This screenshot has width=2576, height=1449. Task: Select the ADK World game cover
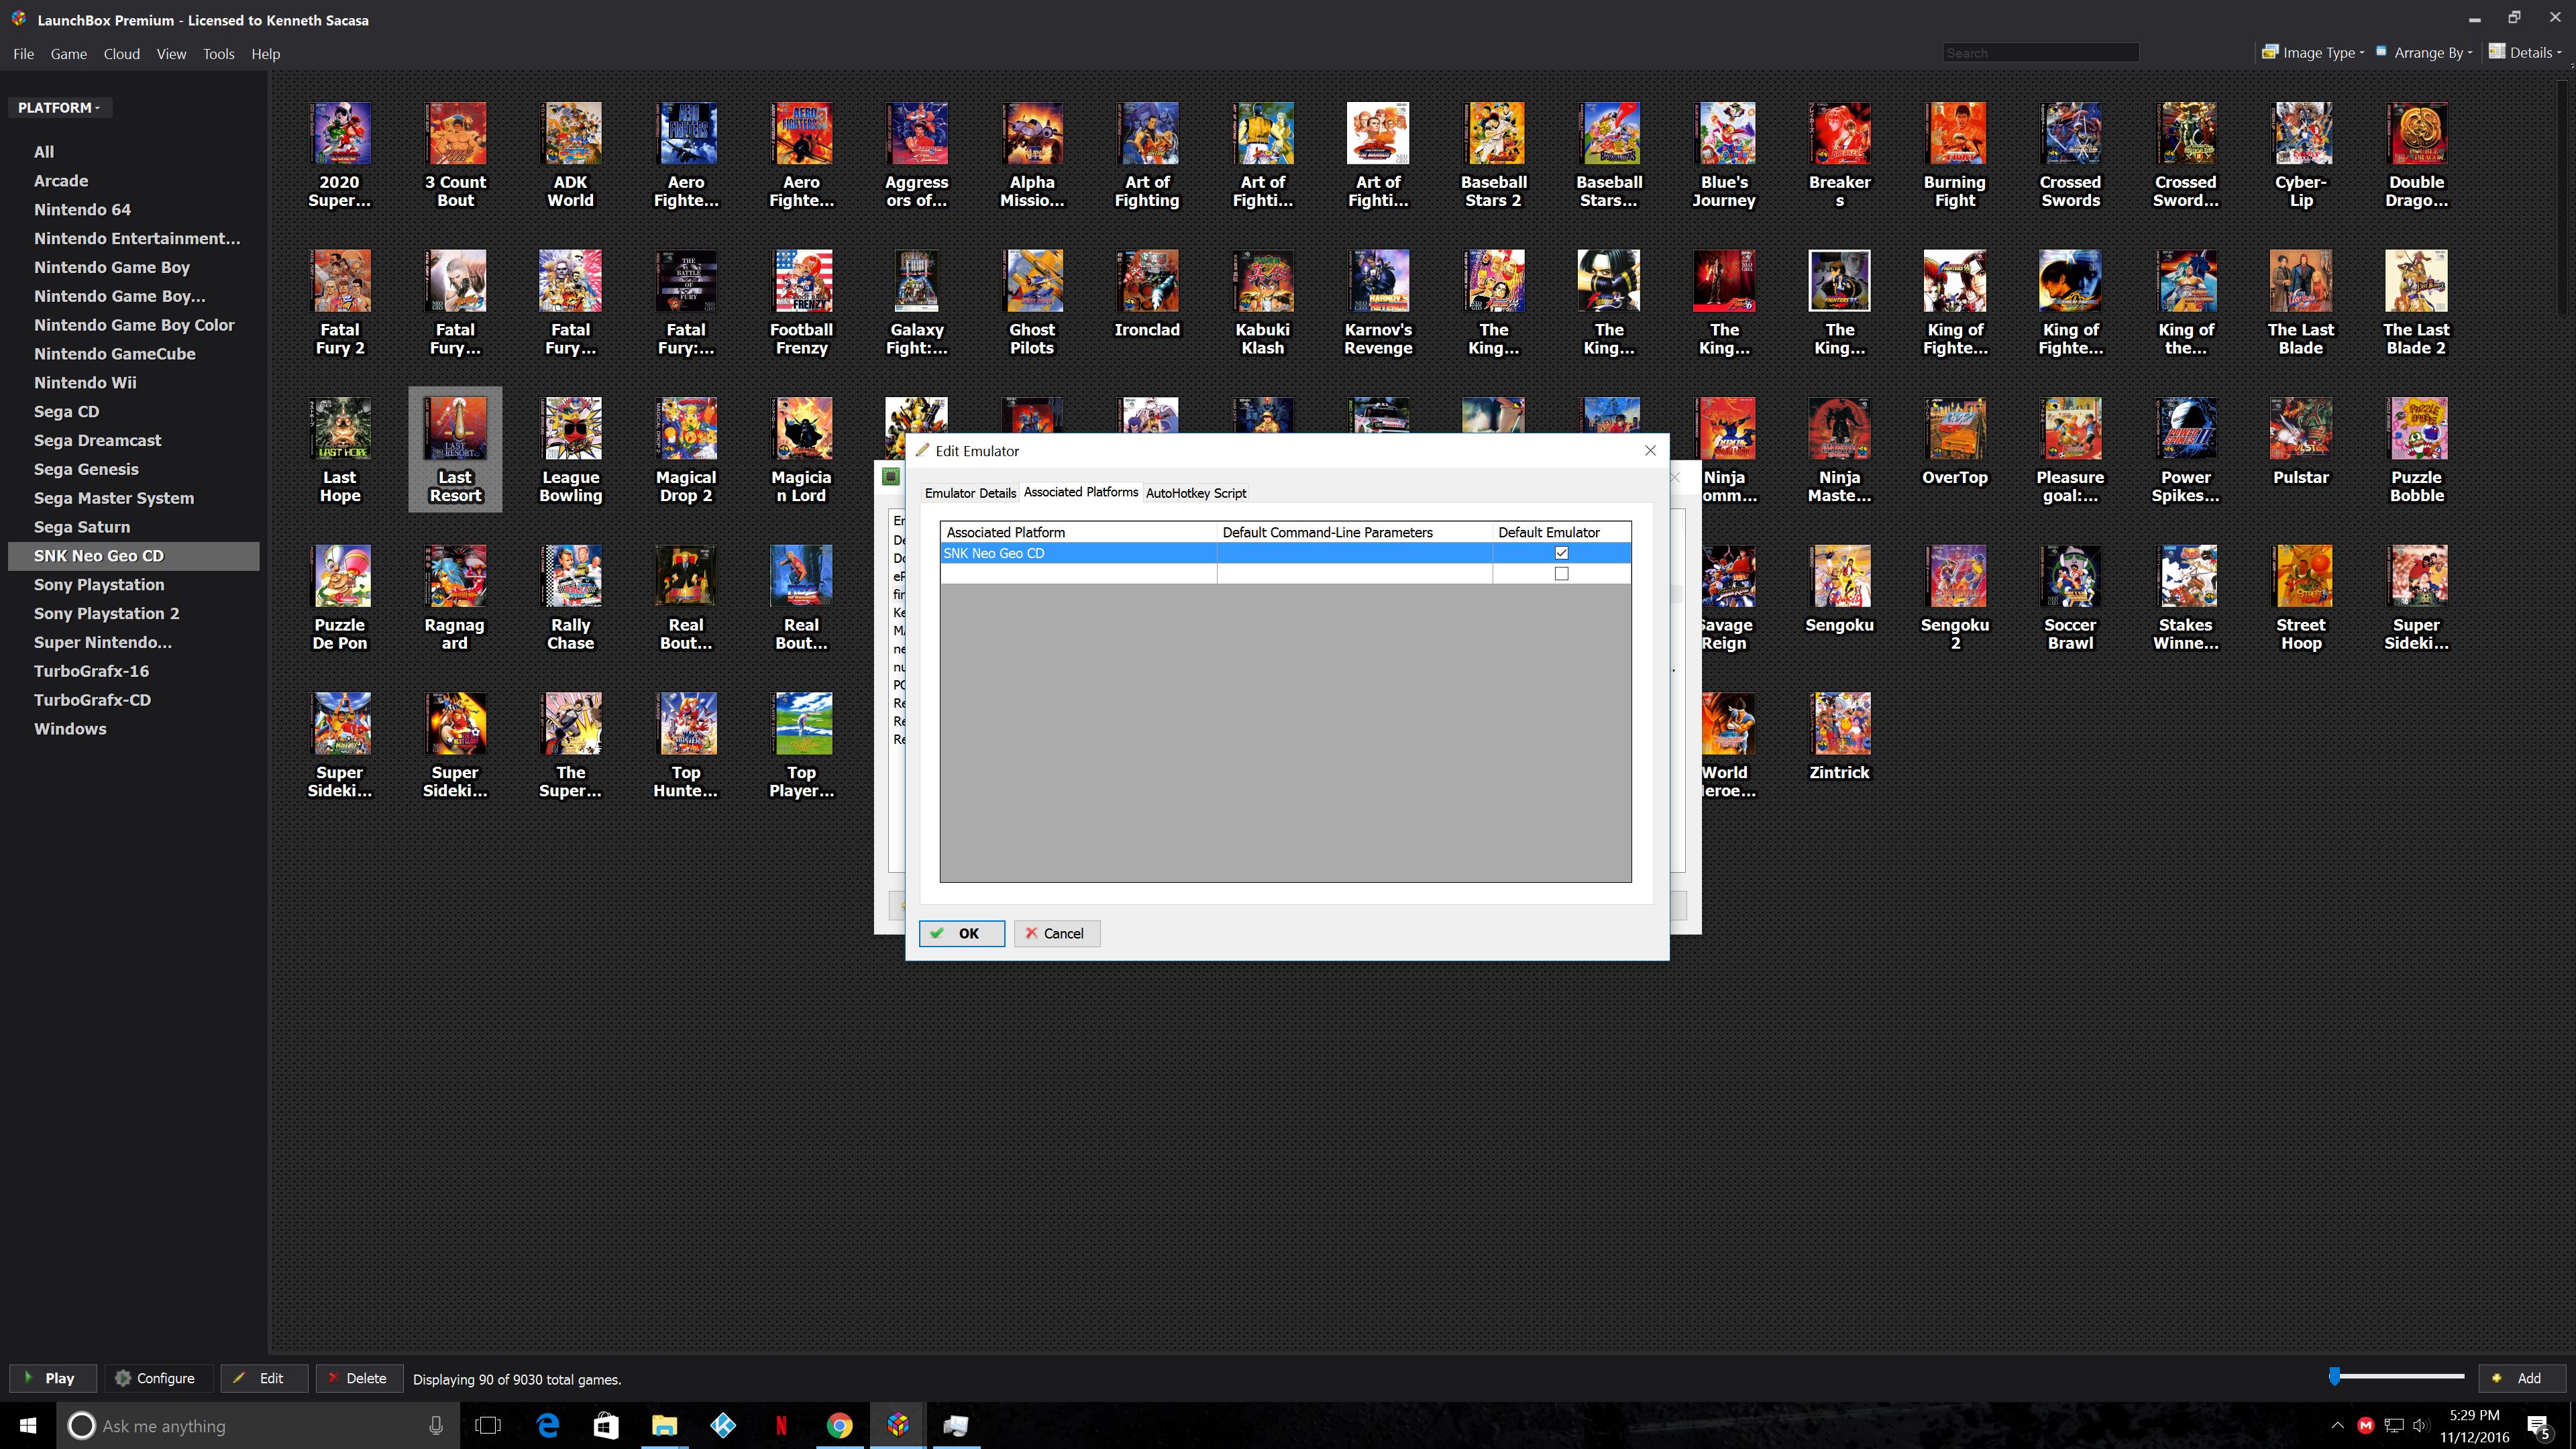click(x=571, y=133)
